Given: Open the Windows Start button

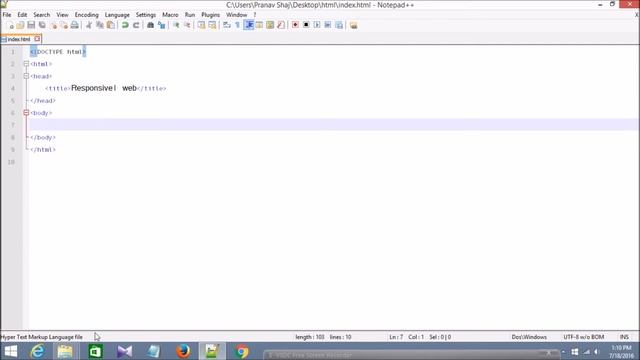Looking at the screenshot, I should coord(11,351).
